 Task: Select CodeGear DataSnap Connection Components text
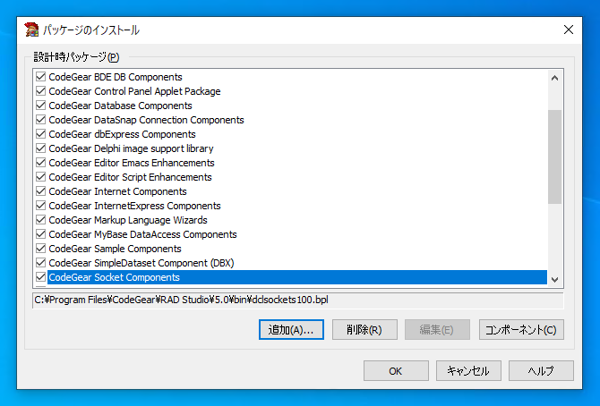pos(146,120)
